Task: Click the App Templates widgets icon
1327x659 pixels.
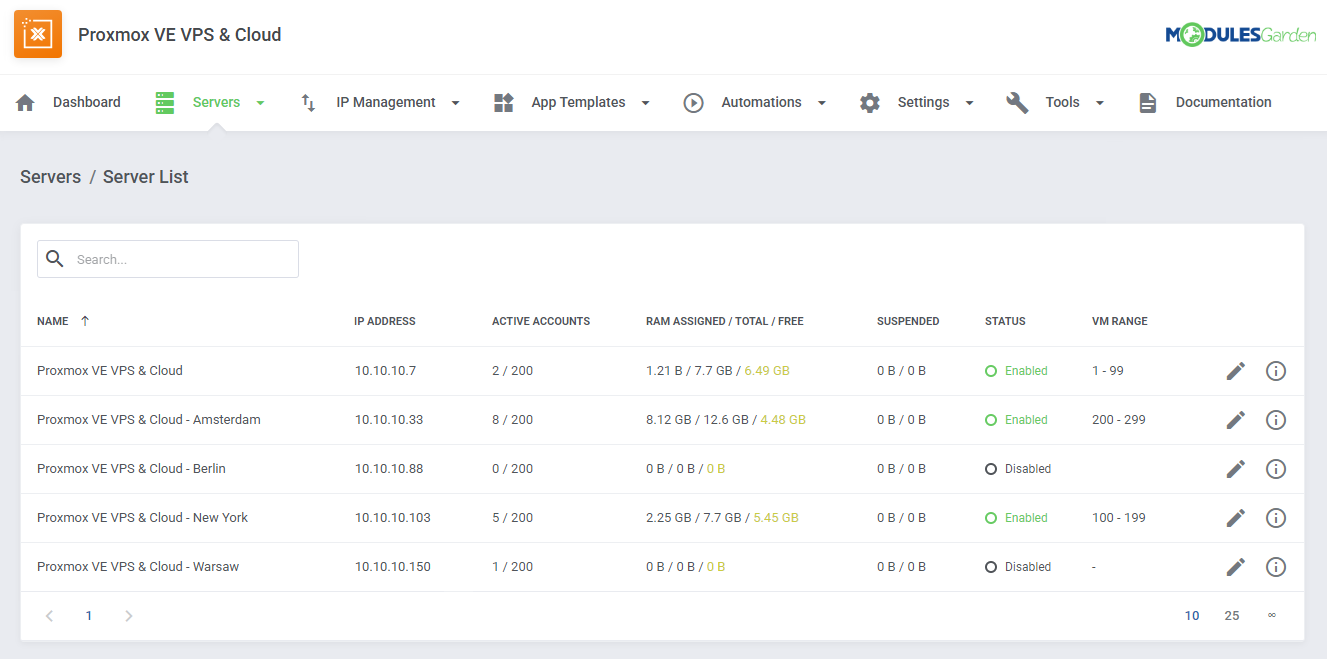Action: (x=504, y=102)
